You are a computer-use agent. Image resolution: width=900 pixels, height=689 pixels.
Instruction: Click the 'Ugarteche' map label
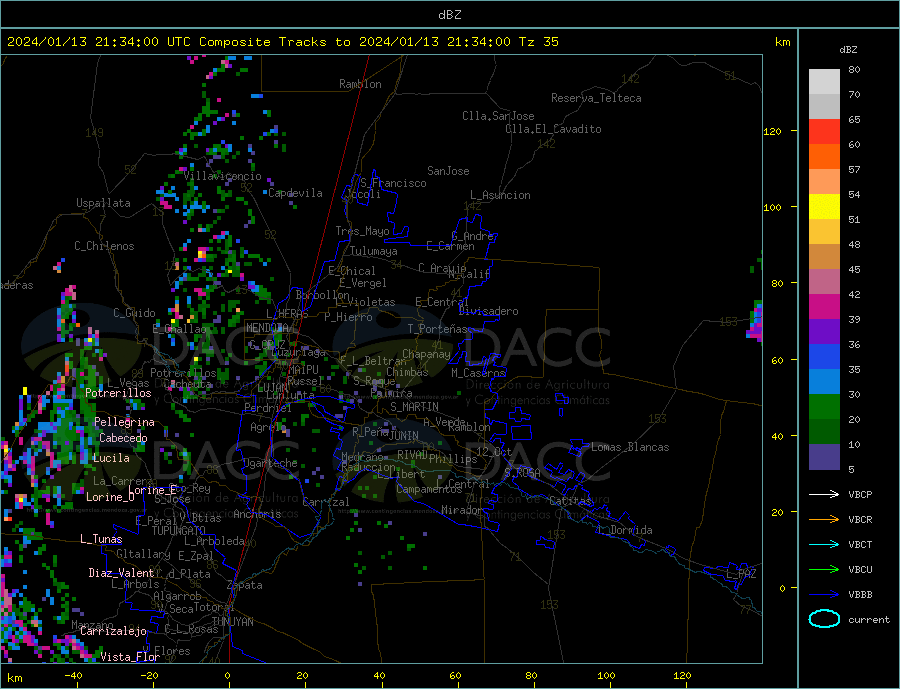point(270,463)
